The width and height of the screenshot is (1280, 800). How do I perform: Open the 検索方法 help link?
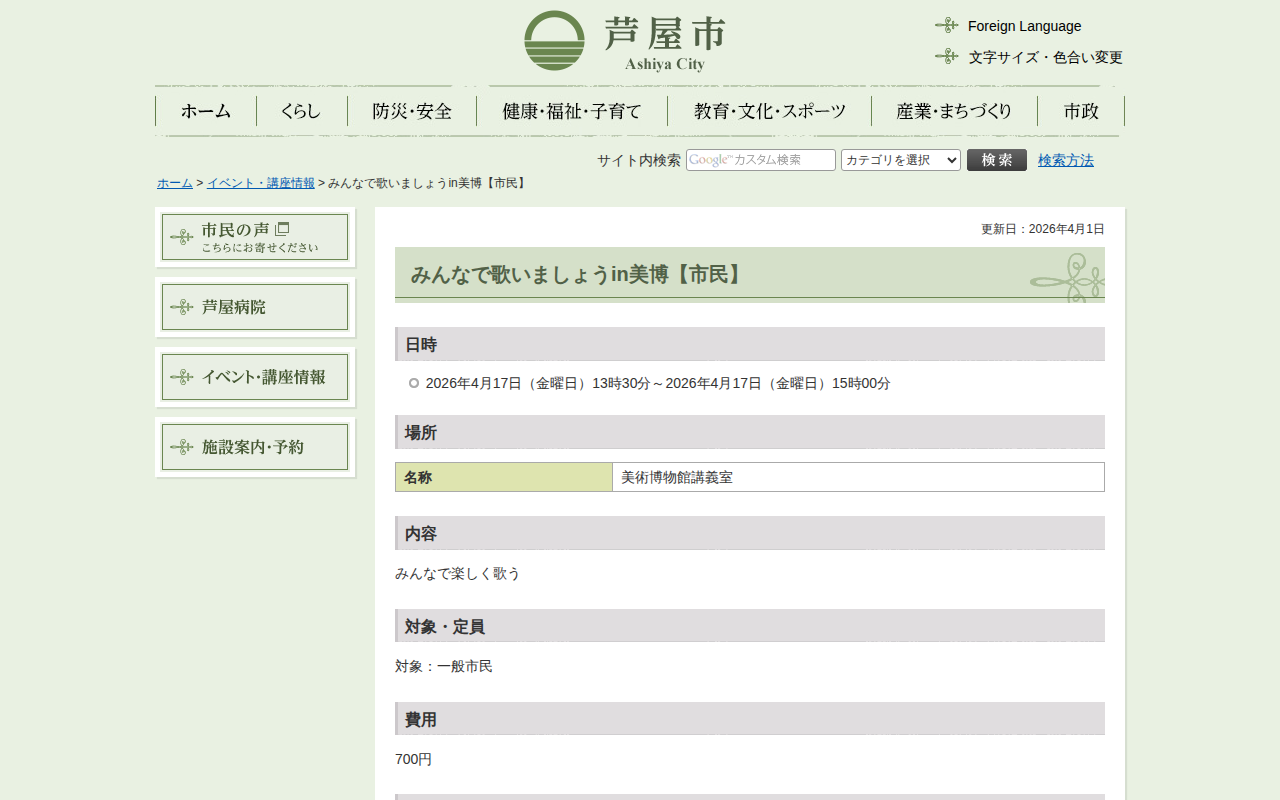[x=1065, y=160]
